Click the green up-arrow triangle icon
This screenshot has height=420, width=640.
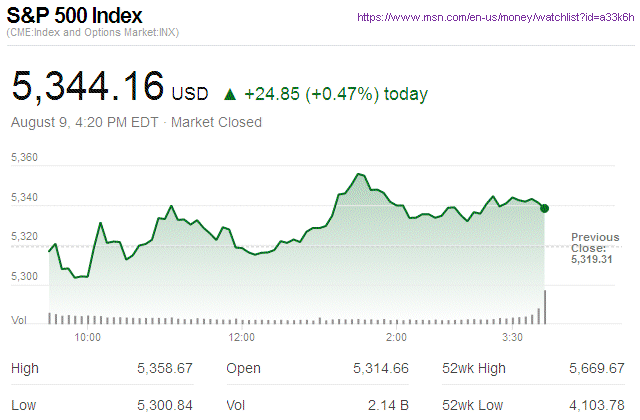(230, 95)
